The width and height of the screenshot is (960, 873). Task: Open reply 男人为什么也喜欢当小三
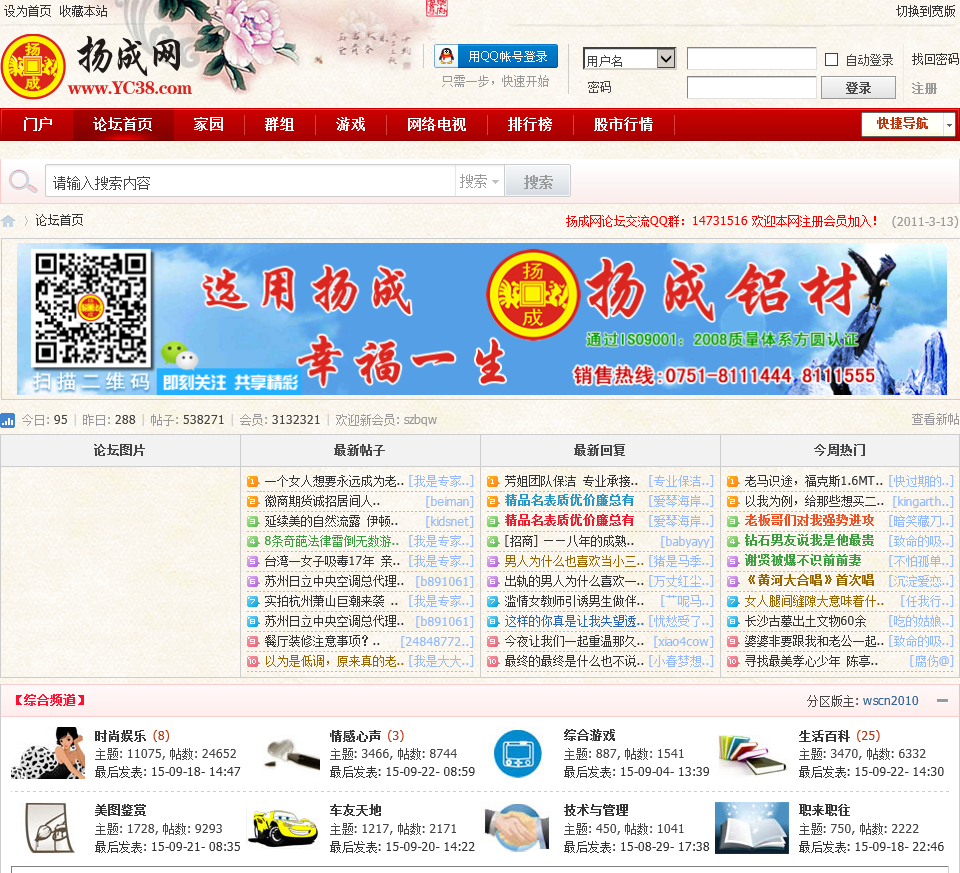[x=574, y=561]
